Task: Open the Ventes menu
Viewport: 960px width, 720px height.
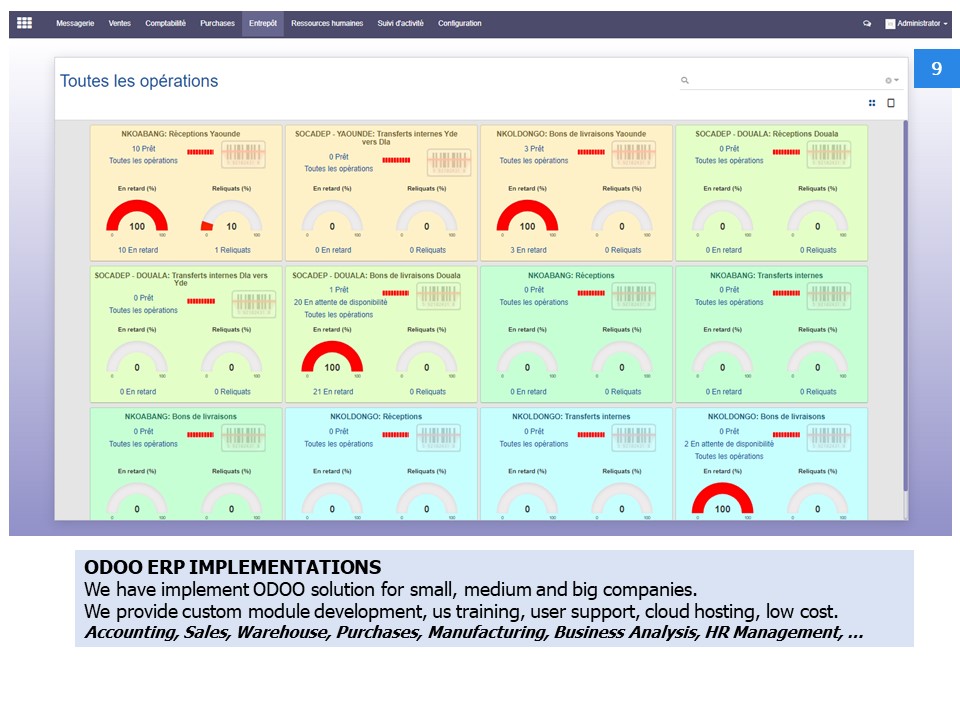Action: coord(119,23)
